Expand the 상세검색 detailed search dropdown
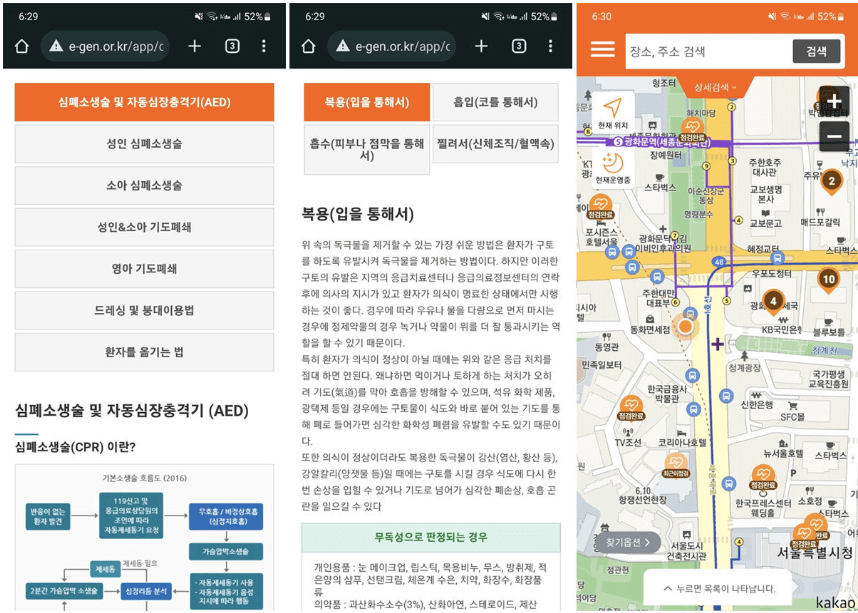The height and width of the screenshot is (613, 858). [713, 87]
